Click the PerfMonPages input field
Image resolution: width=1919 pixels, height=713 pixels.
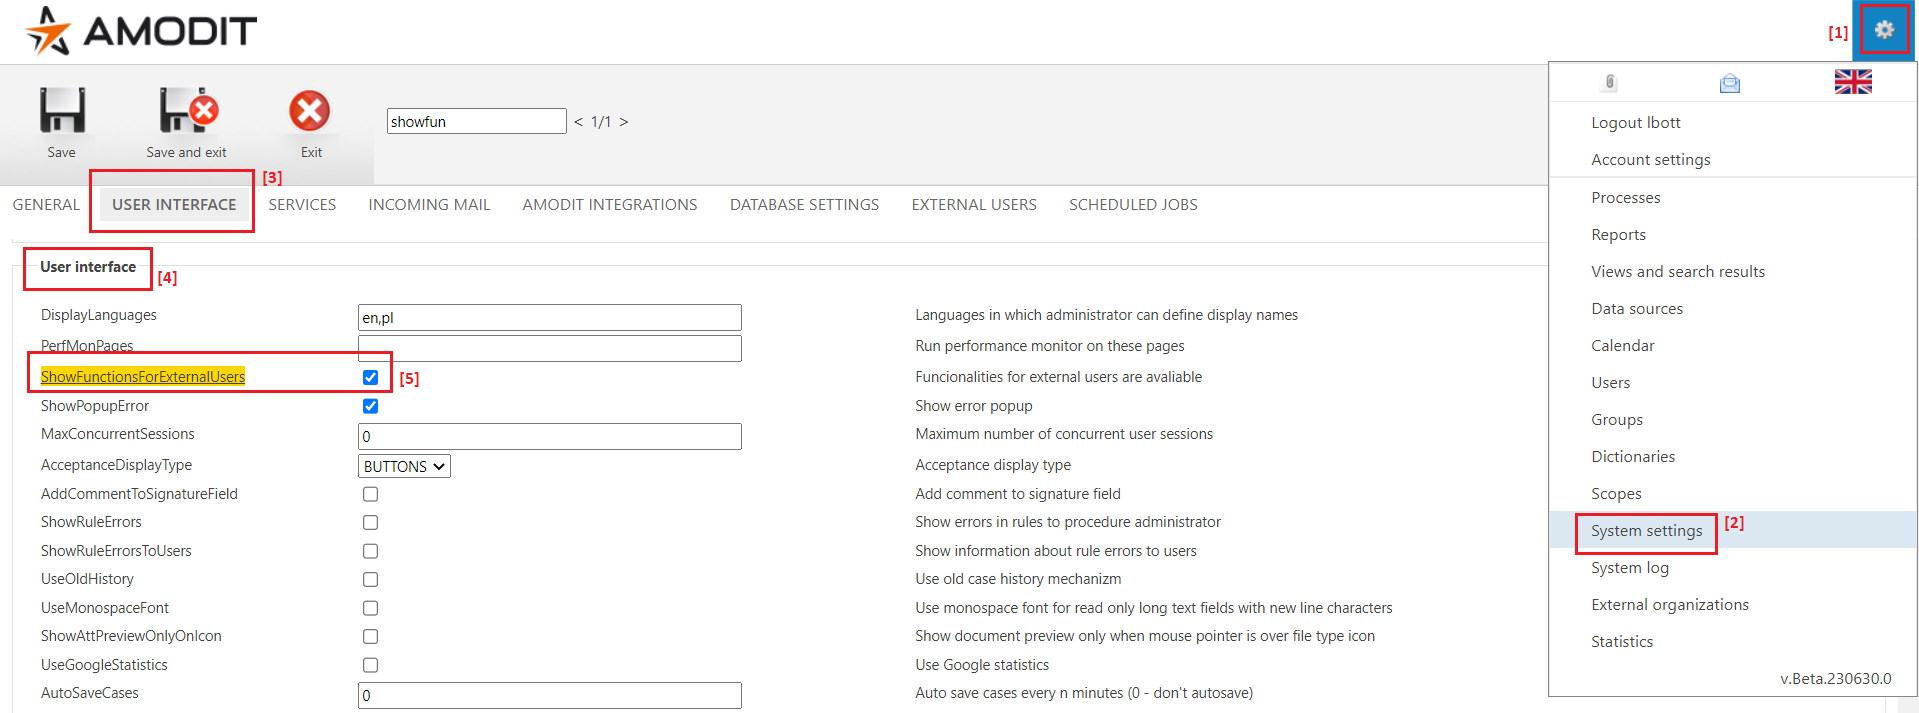(549, 348)
